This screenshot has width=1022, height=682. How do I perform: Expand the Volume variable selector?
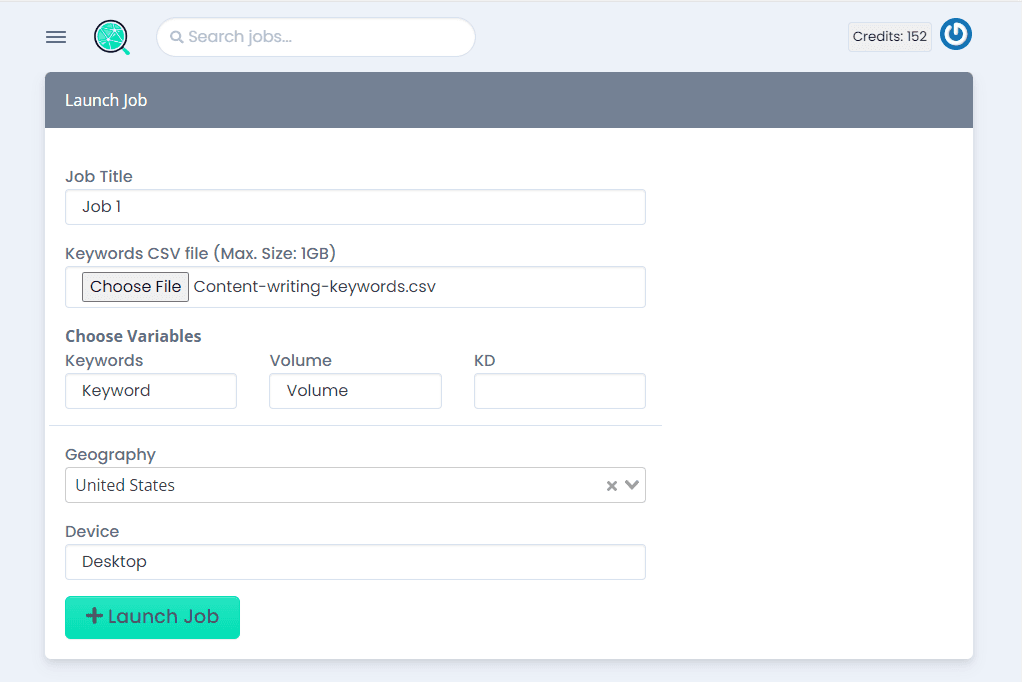(x=355, y=390)
